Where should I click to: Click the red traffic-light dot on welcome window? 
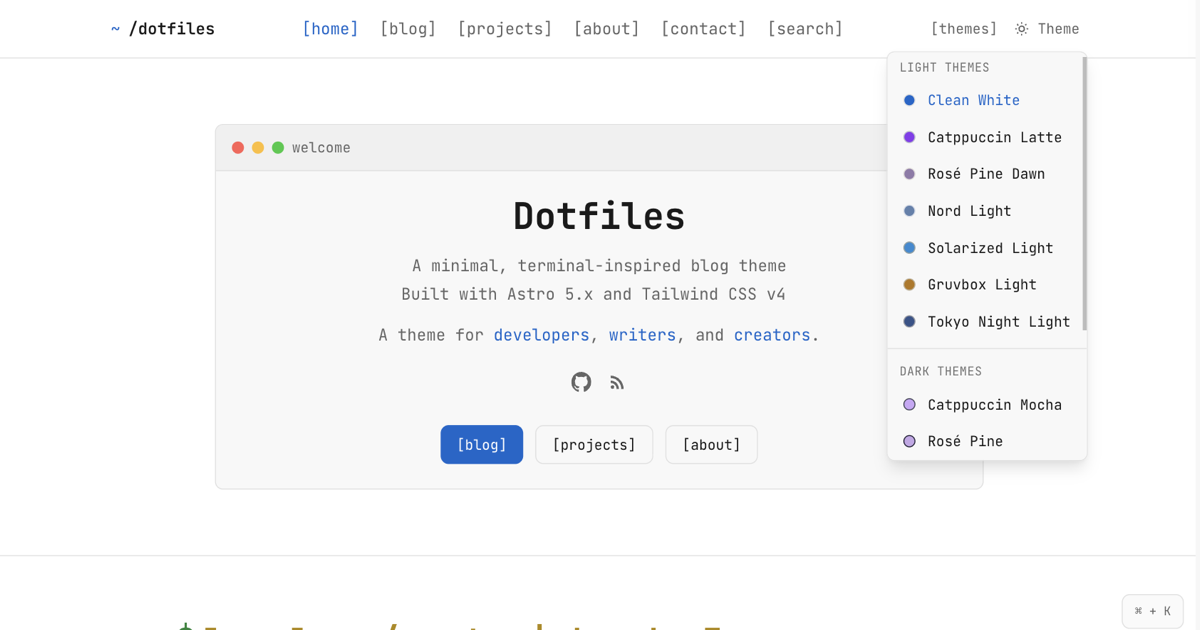238,147
